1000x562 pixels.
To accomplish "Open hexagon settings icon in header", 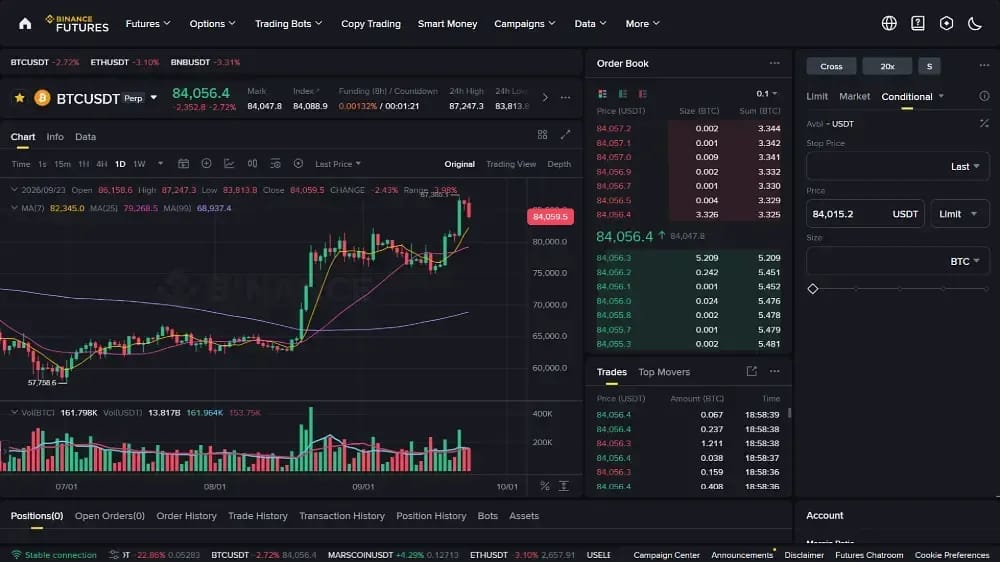I will 946,24.
